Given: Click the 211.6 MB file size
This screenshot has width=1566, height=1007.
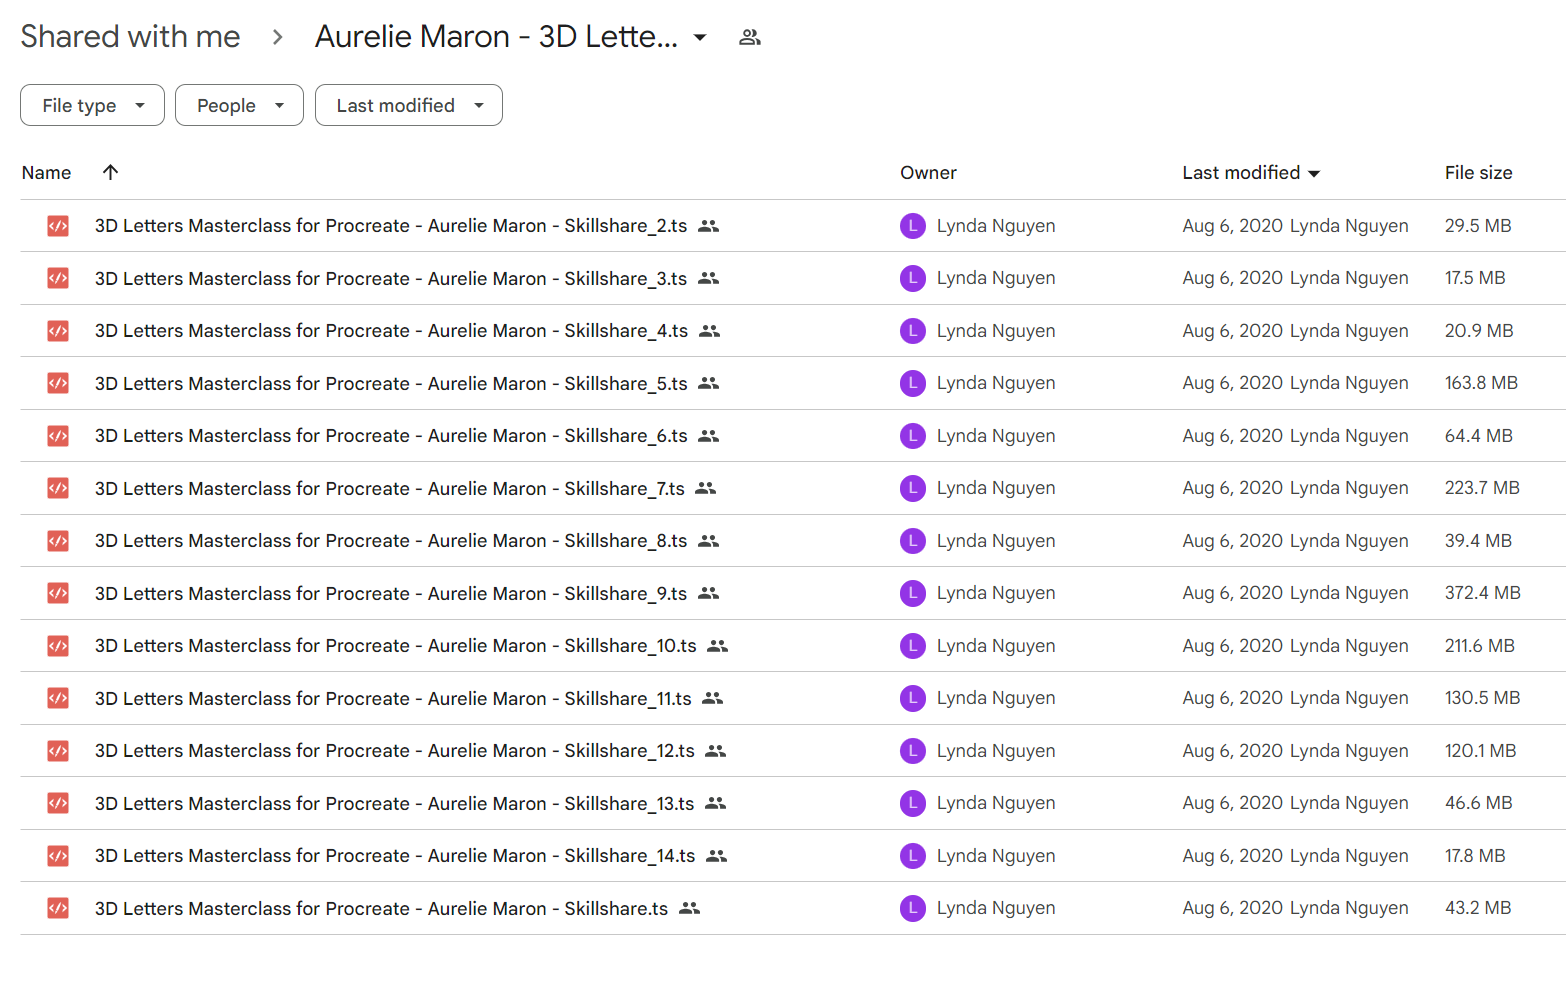Looking at the screenshot, I should coord(1480,646).
